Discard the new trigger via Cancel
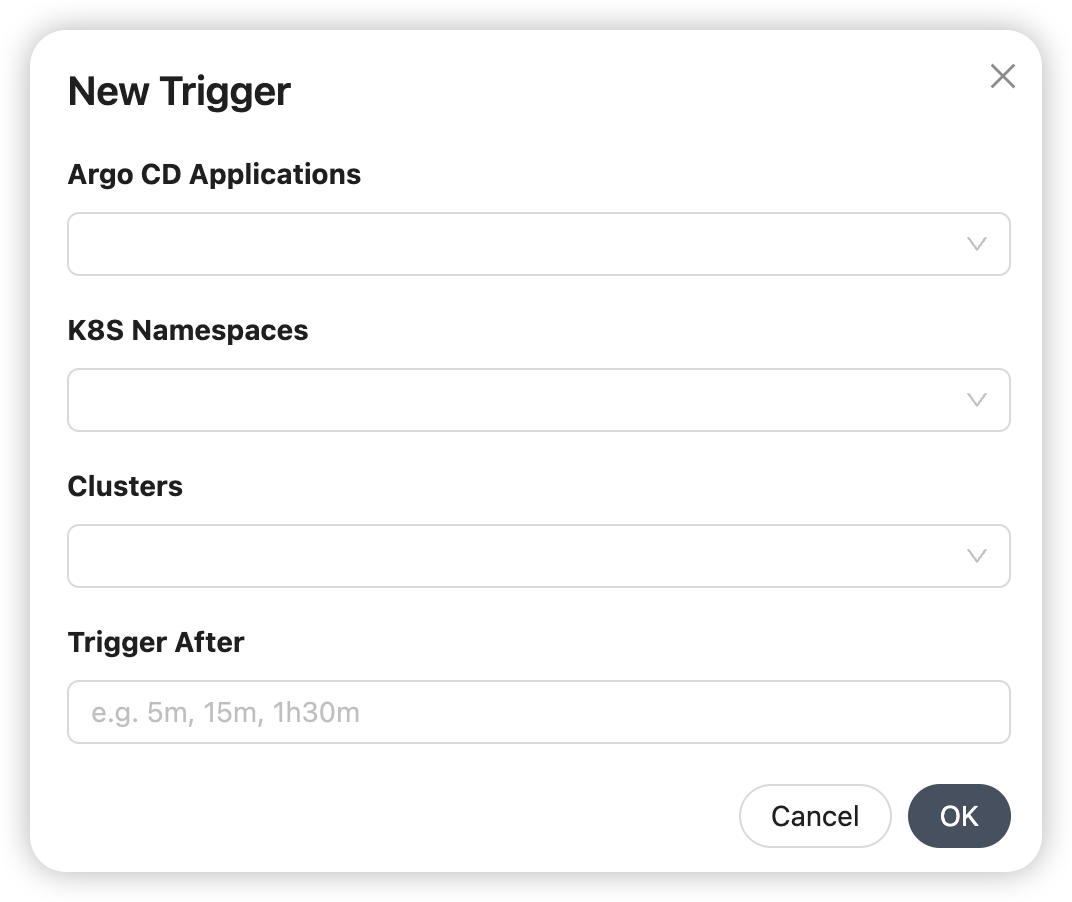 click(814, 816)
